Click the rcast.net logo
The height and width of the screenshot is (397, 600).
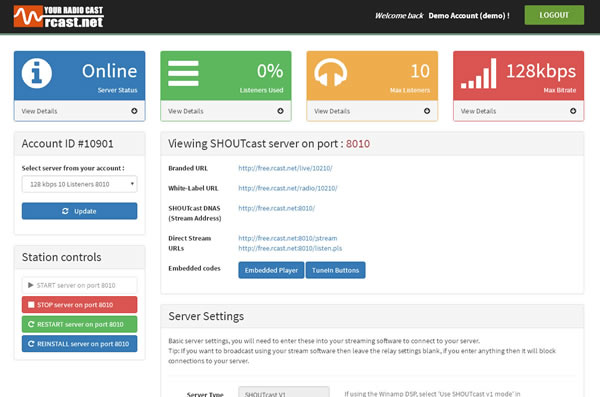[x=59, y=16]
